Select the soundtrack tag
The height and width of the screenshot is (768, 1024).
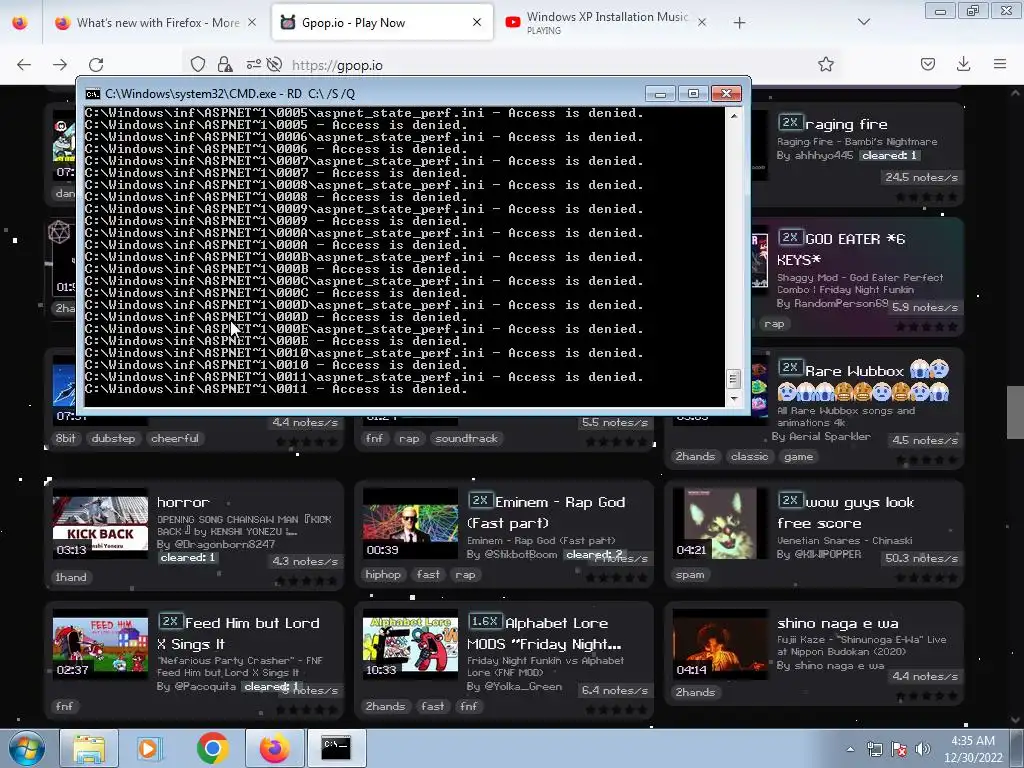466,438
